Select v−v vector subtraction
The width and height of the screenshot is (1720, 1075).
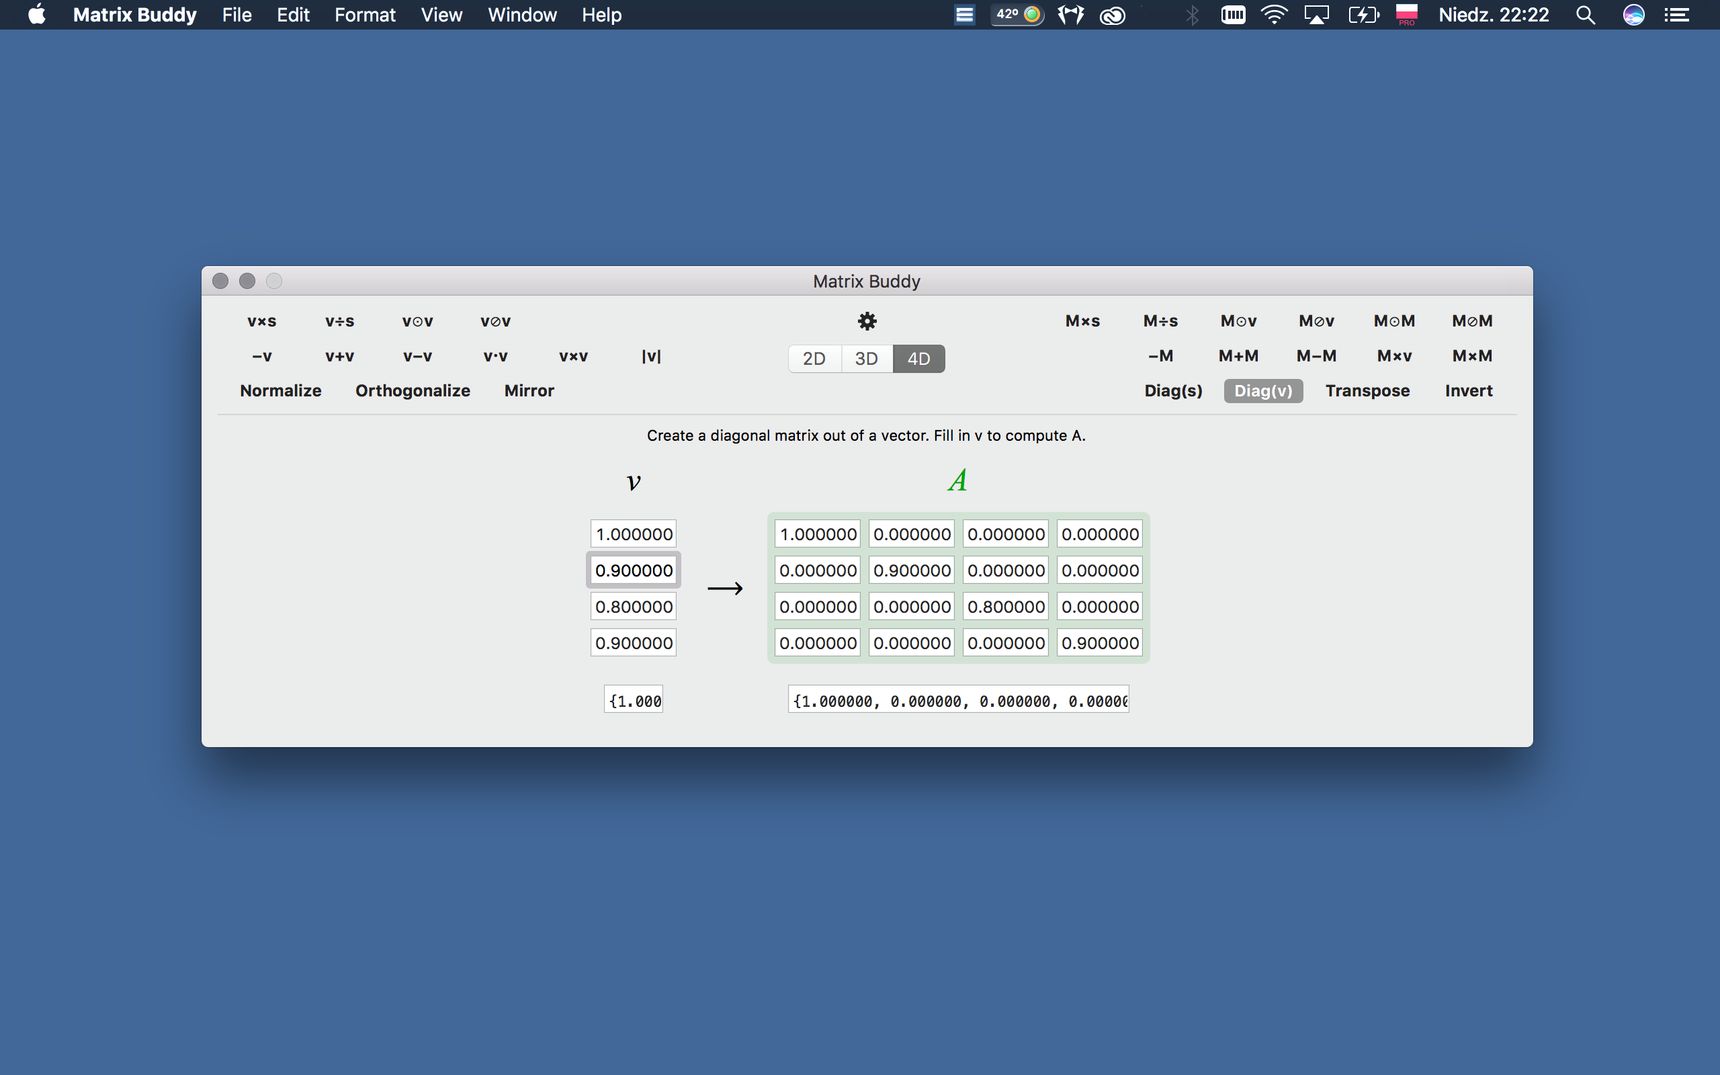pos(418,356)
